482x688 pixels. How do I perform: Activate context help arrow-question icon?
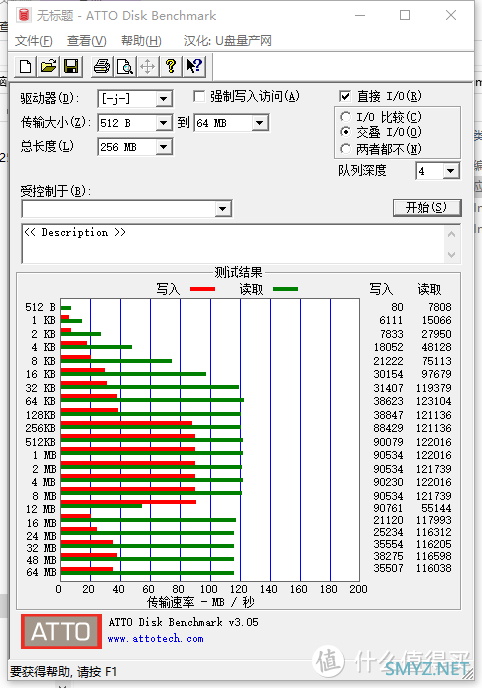pos(194,67)
